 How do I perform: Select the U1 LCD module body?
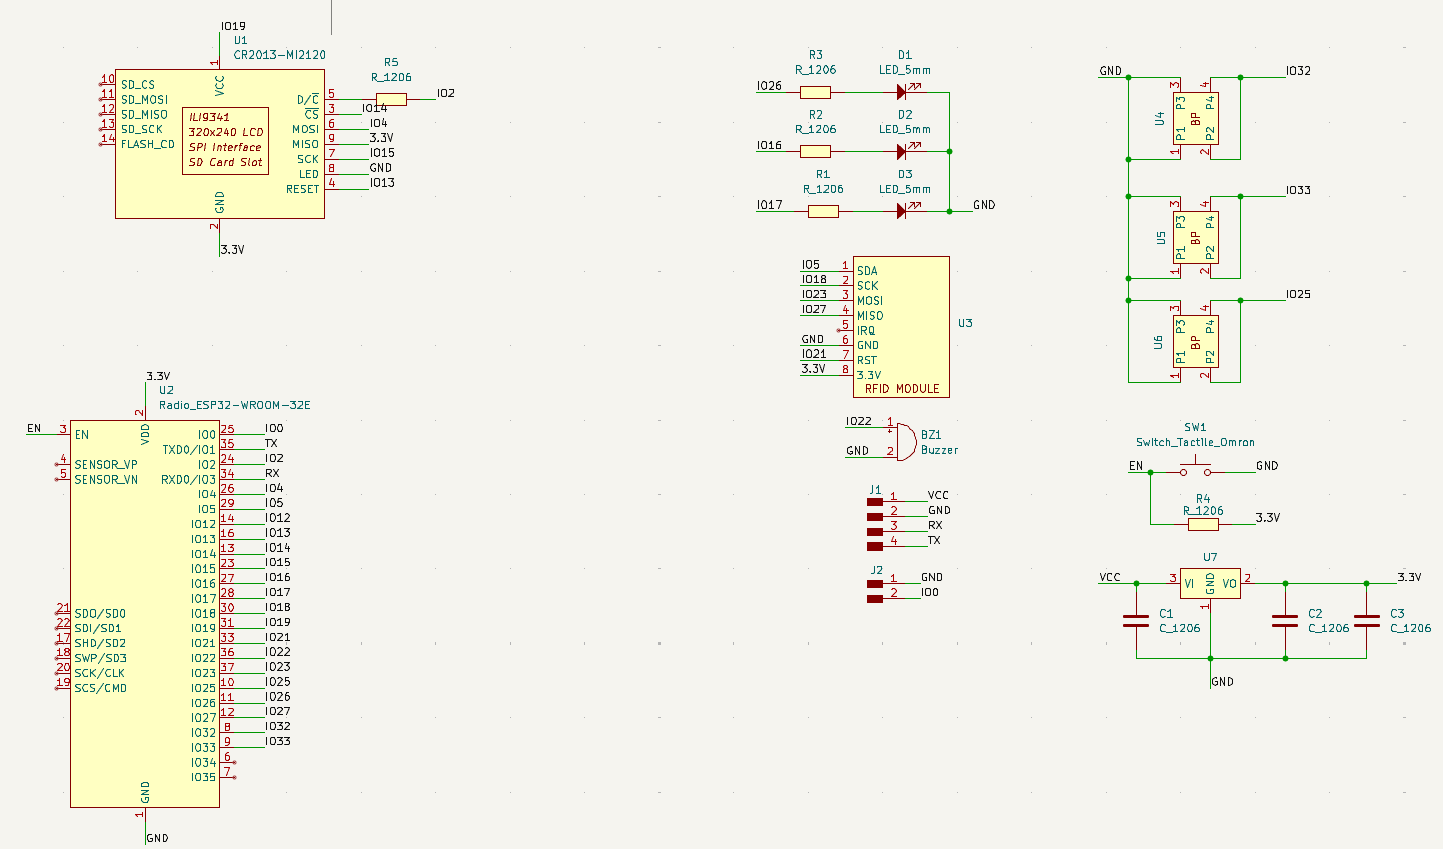220,144
